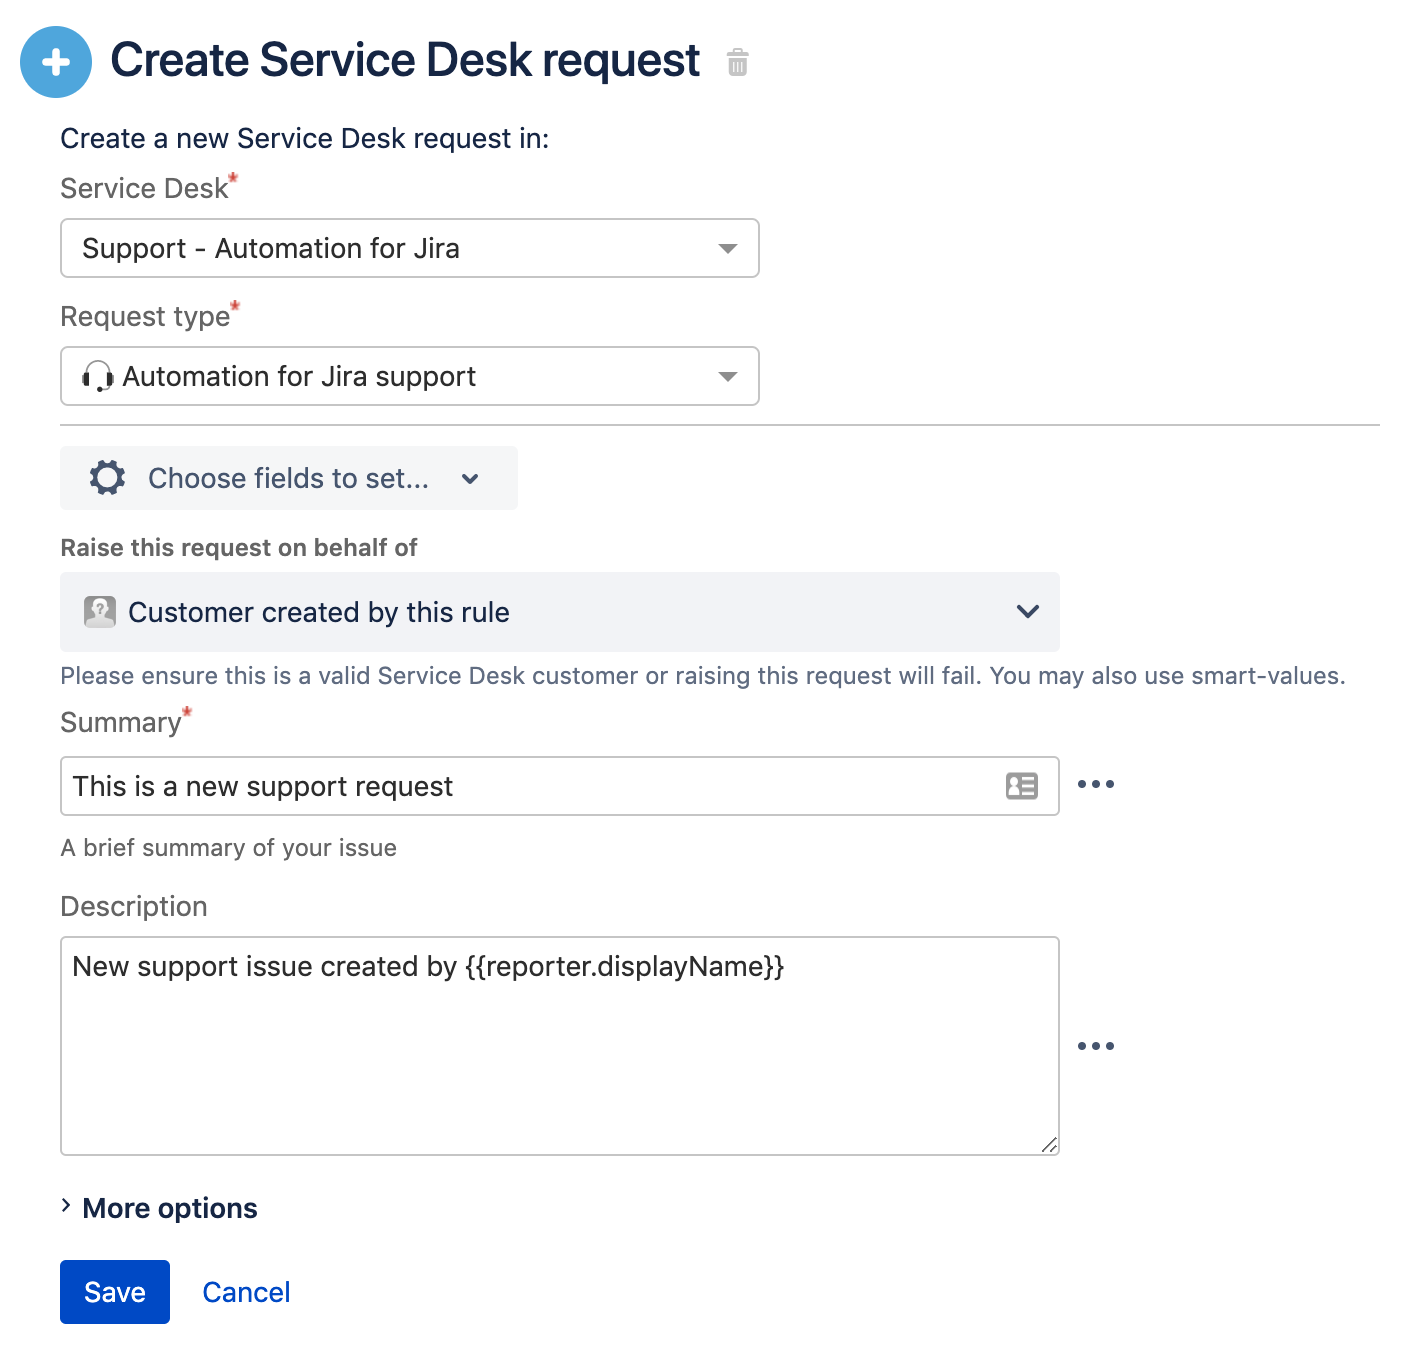The image size is (1414, 1358).
Task: Expand Choose fields to set menu
Action: pyautogui.click(x=289, y=478)
